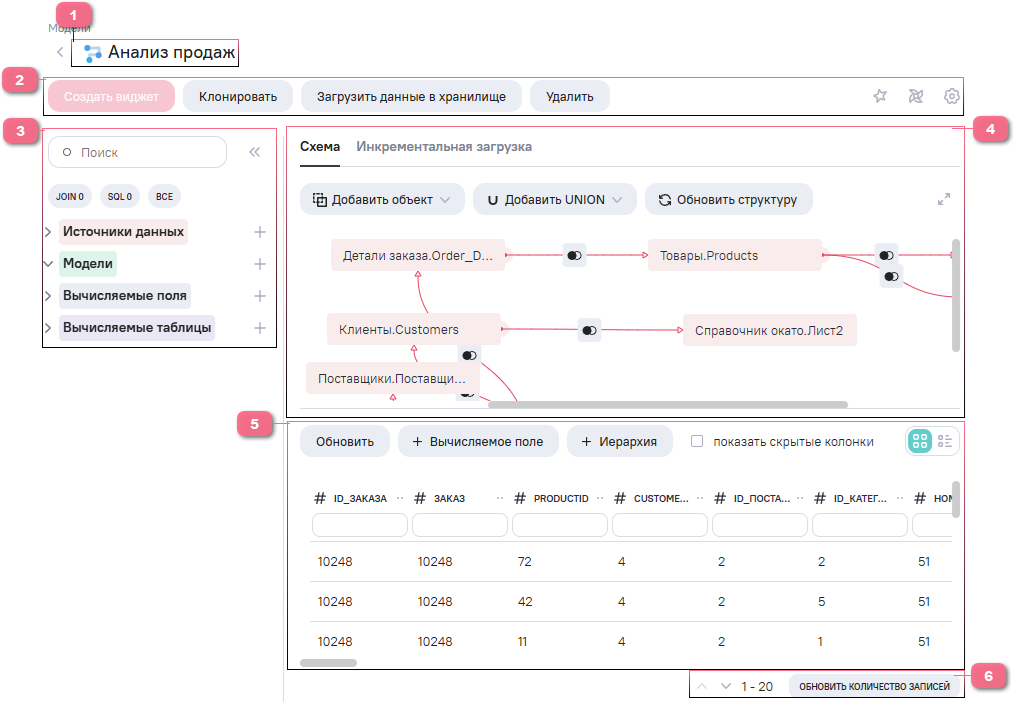The height and width of the screenshot is (702, 1014).
Task: Select Детали заказа.Order_D... schema node
Action: pos(418,255)
